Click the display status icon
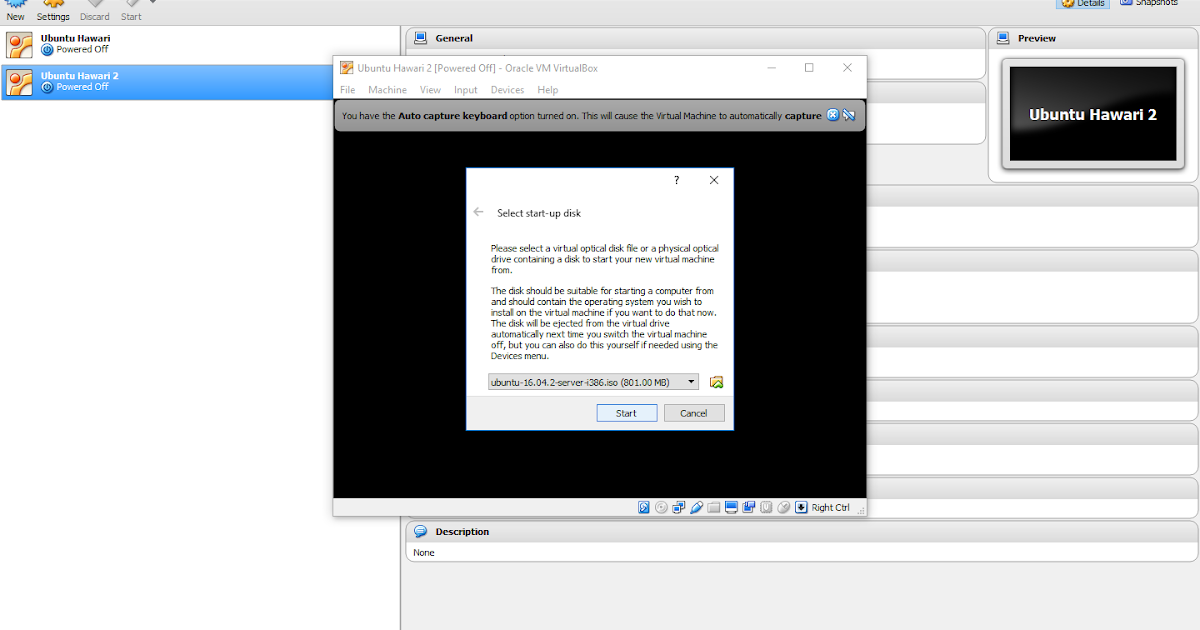The image size is (1200, 630). [731, 507]
